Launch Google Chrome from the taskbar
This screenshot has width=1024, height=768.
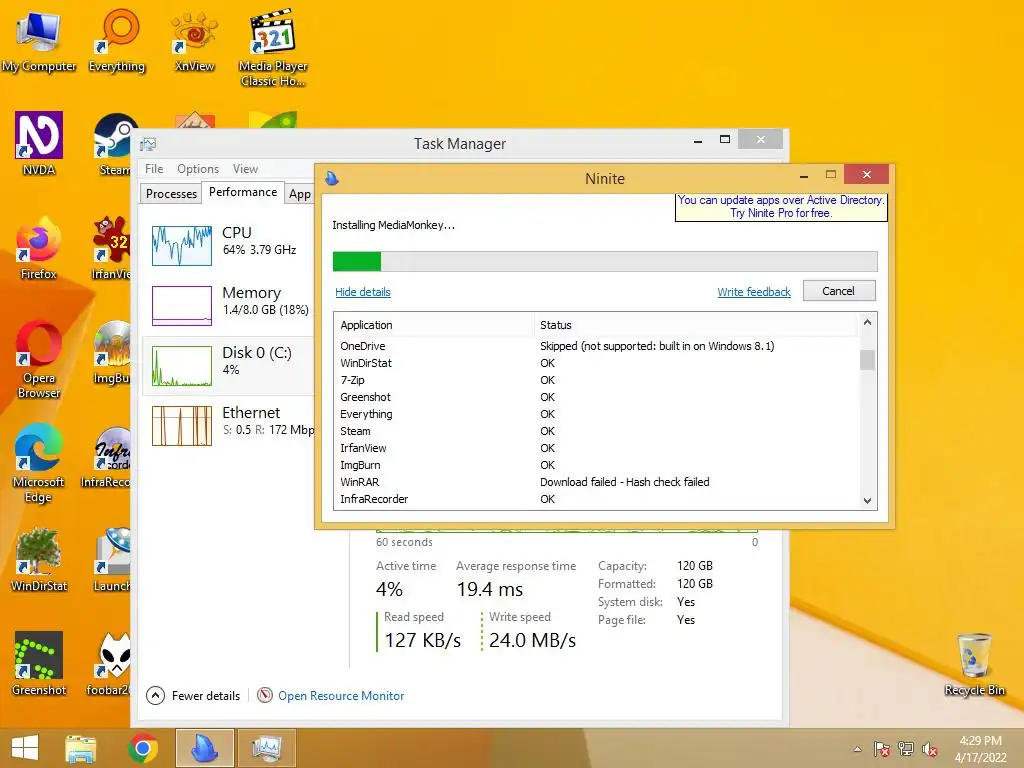click(x=142, y=748)
